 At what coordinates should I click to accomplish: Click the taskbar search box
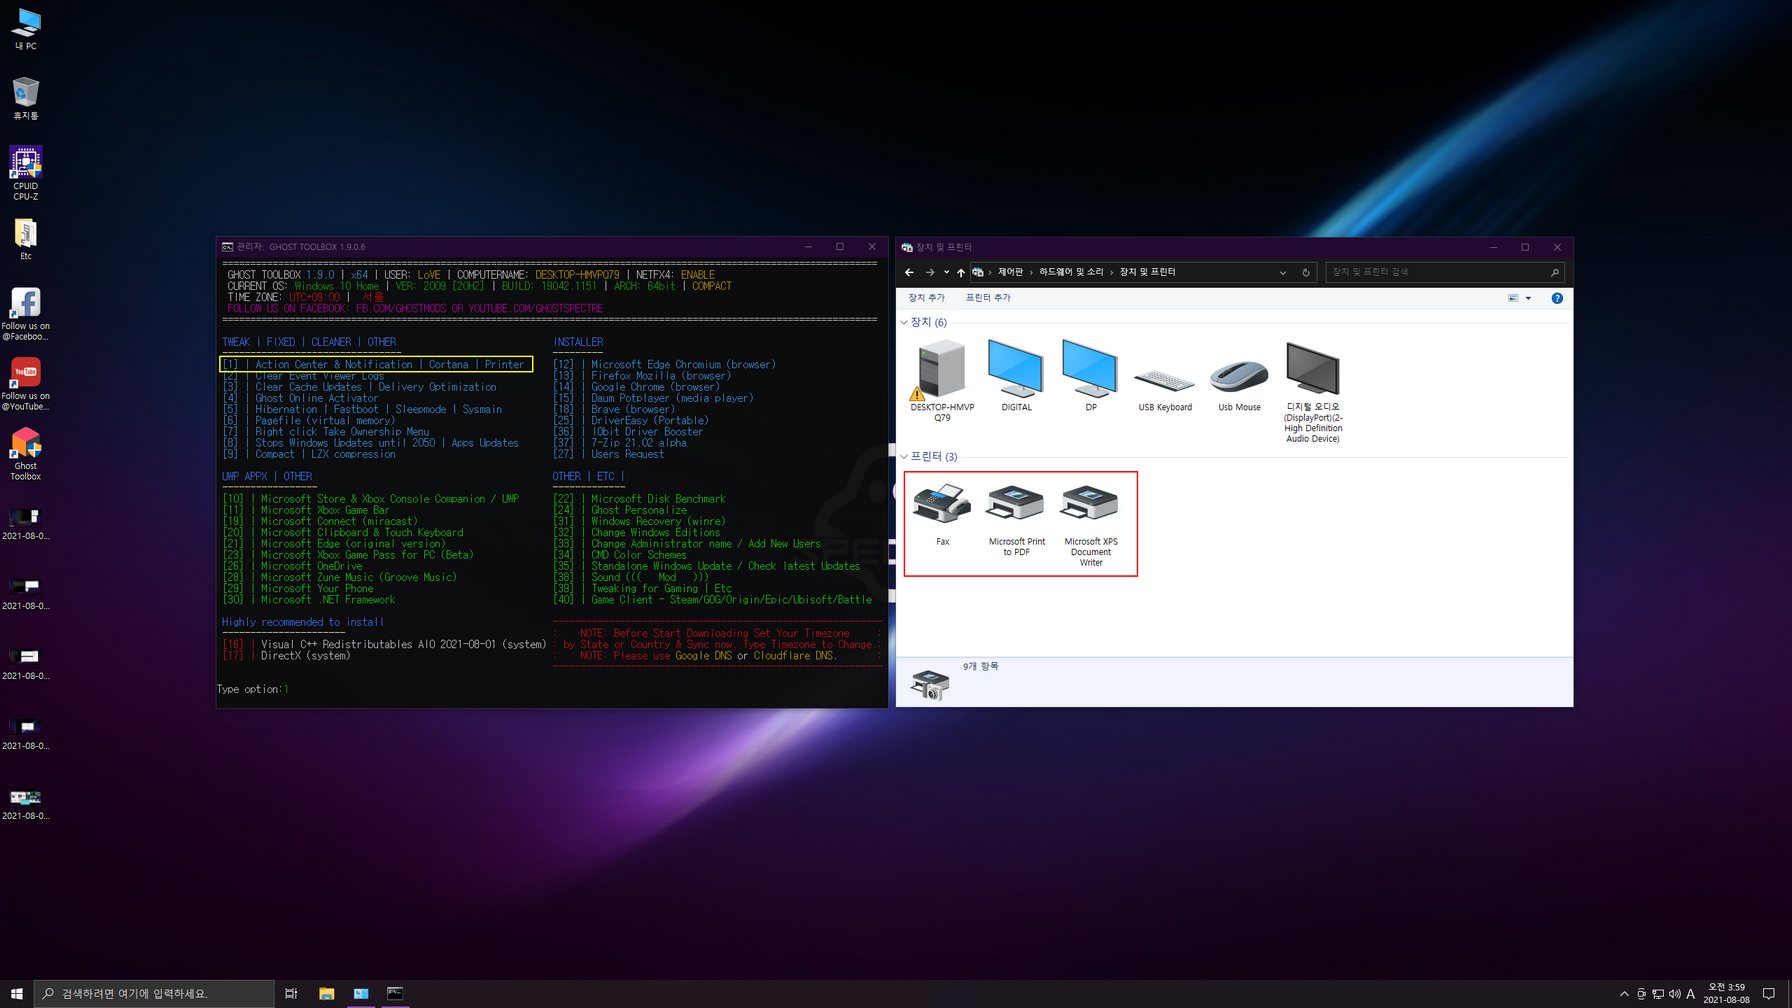pyautogui.click(x=155, y=993)
